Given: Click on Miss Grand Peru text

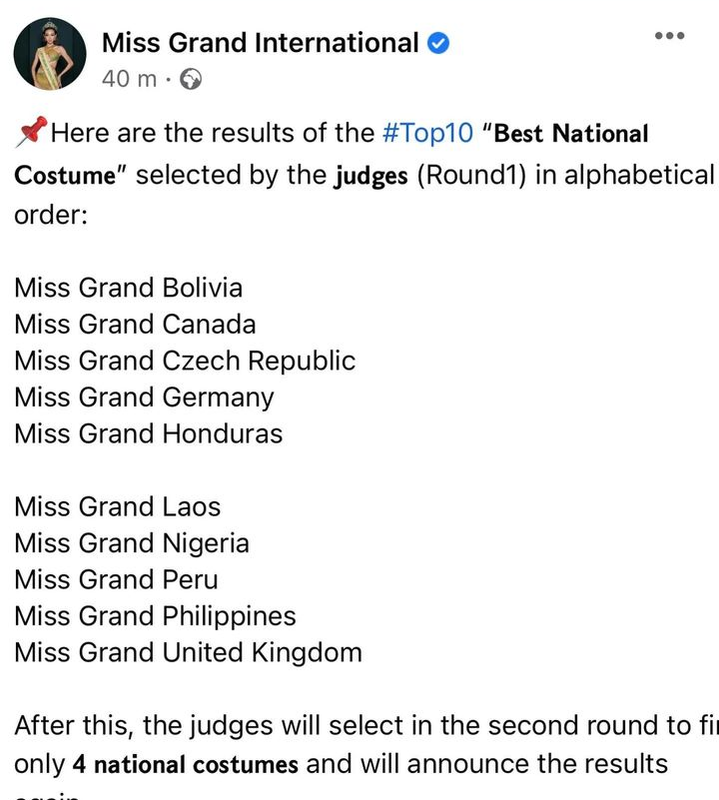Looking at the screenshot, I should pyautogui.click(x=116, y=580).
